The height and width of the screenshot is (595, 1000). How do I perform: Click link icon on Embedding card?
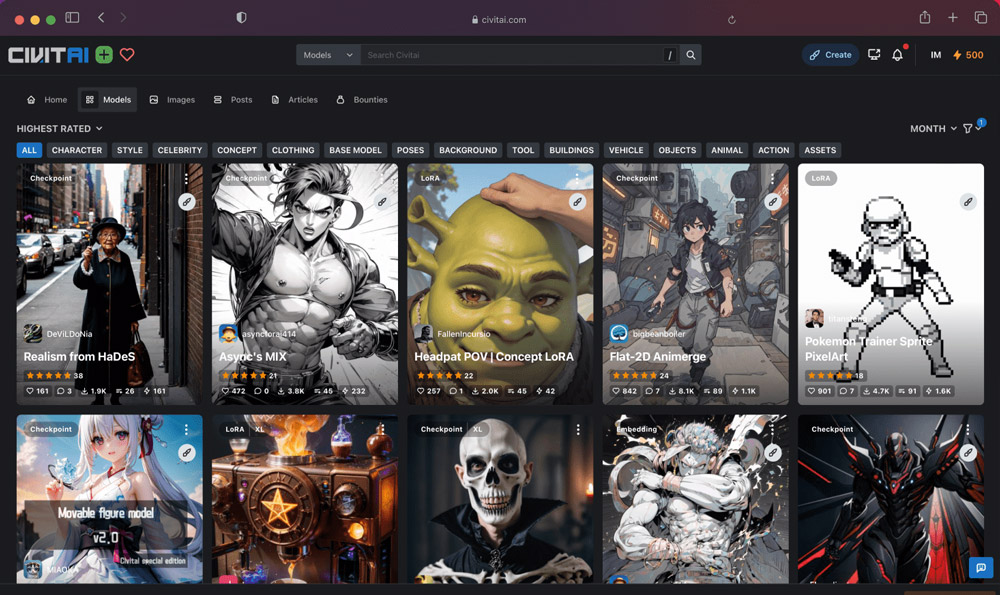(x=772, y=453)
